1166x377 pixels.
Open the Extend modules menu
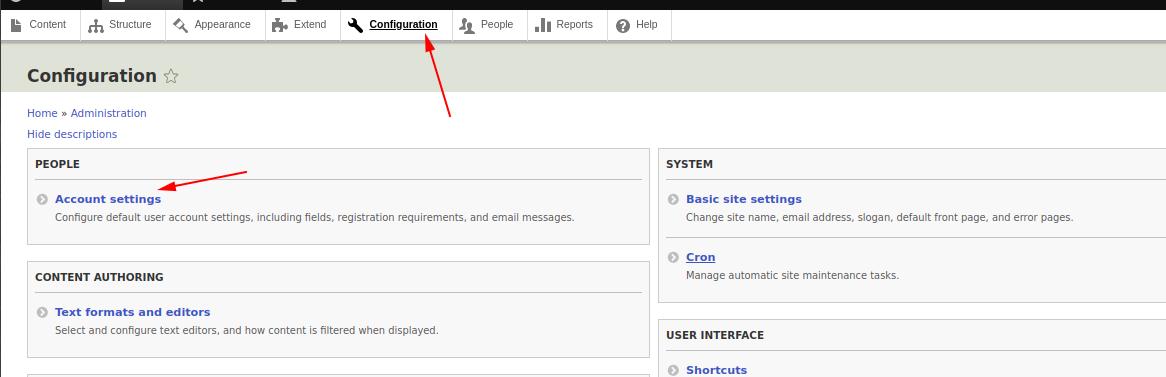click(x=300, y=25)
